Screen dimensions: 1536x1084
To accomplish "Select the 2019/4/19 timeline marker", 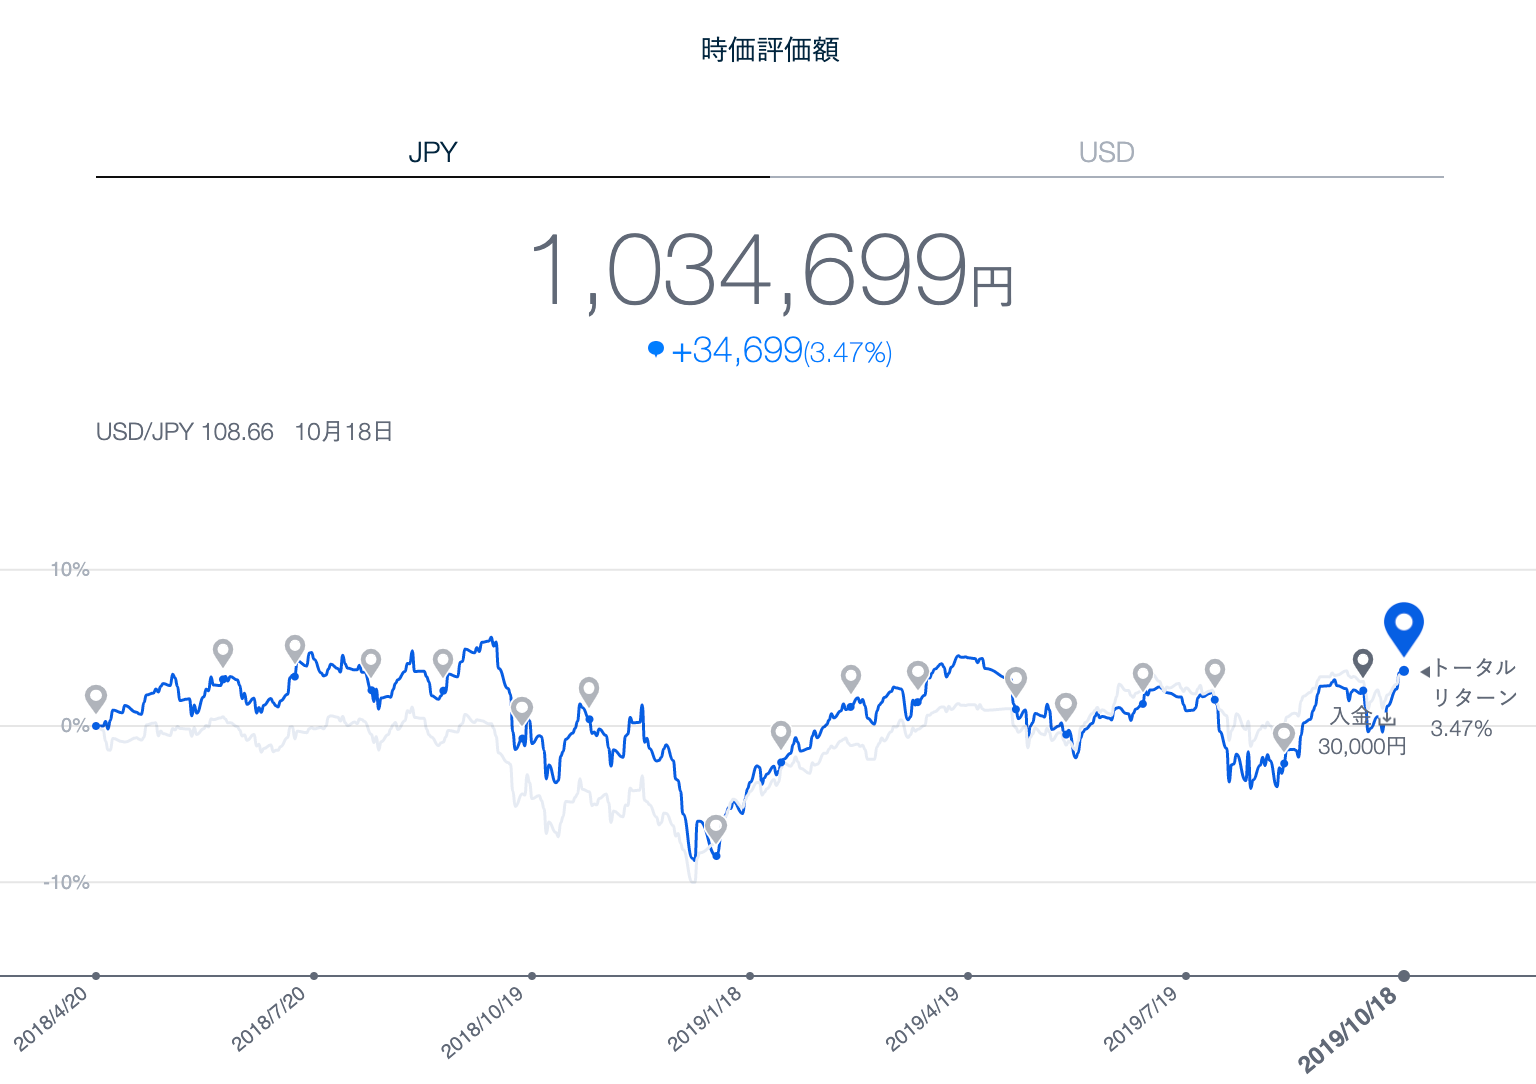I will tap(968, 976).
